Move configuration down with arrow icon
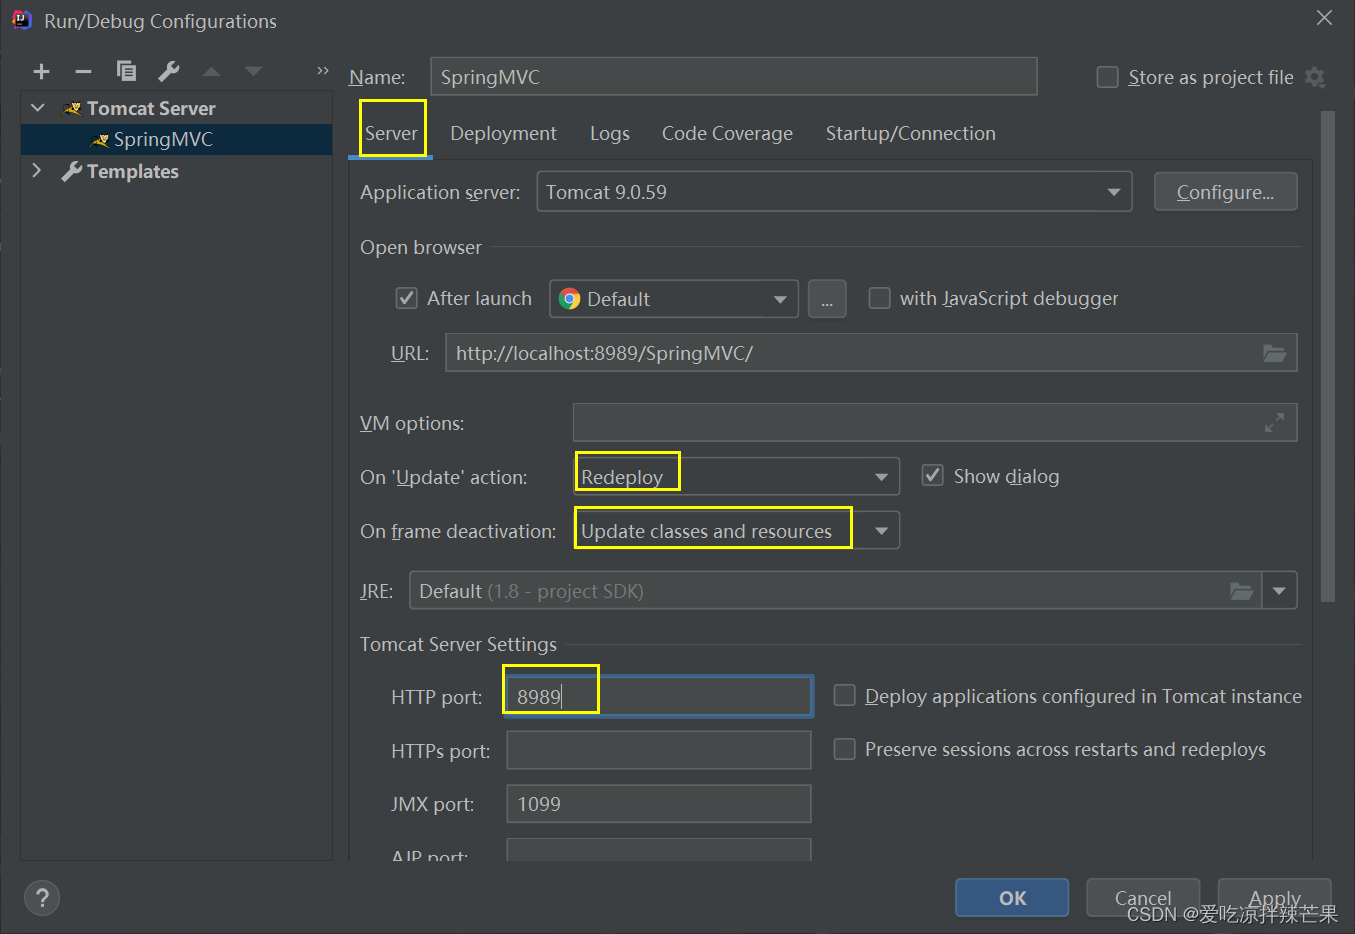The image size is (1355, 934). (x=253, y=71)
